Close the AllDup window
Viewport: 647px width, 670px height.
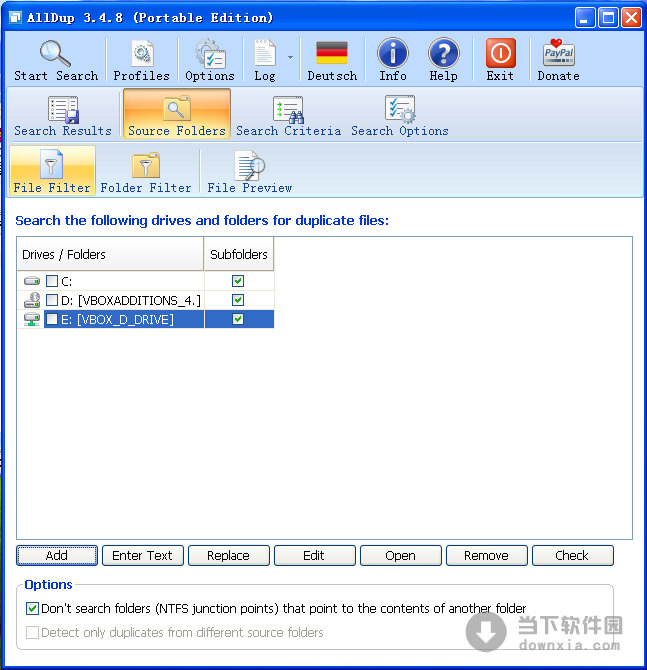631,18
